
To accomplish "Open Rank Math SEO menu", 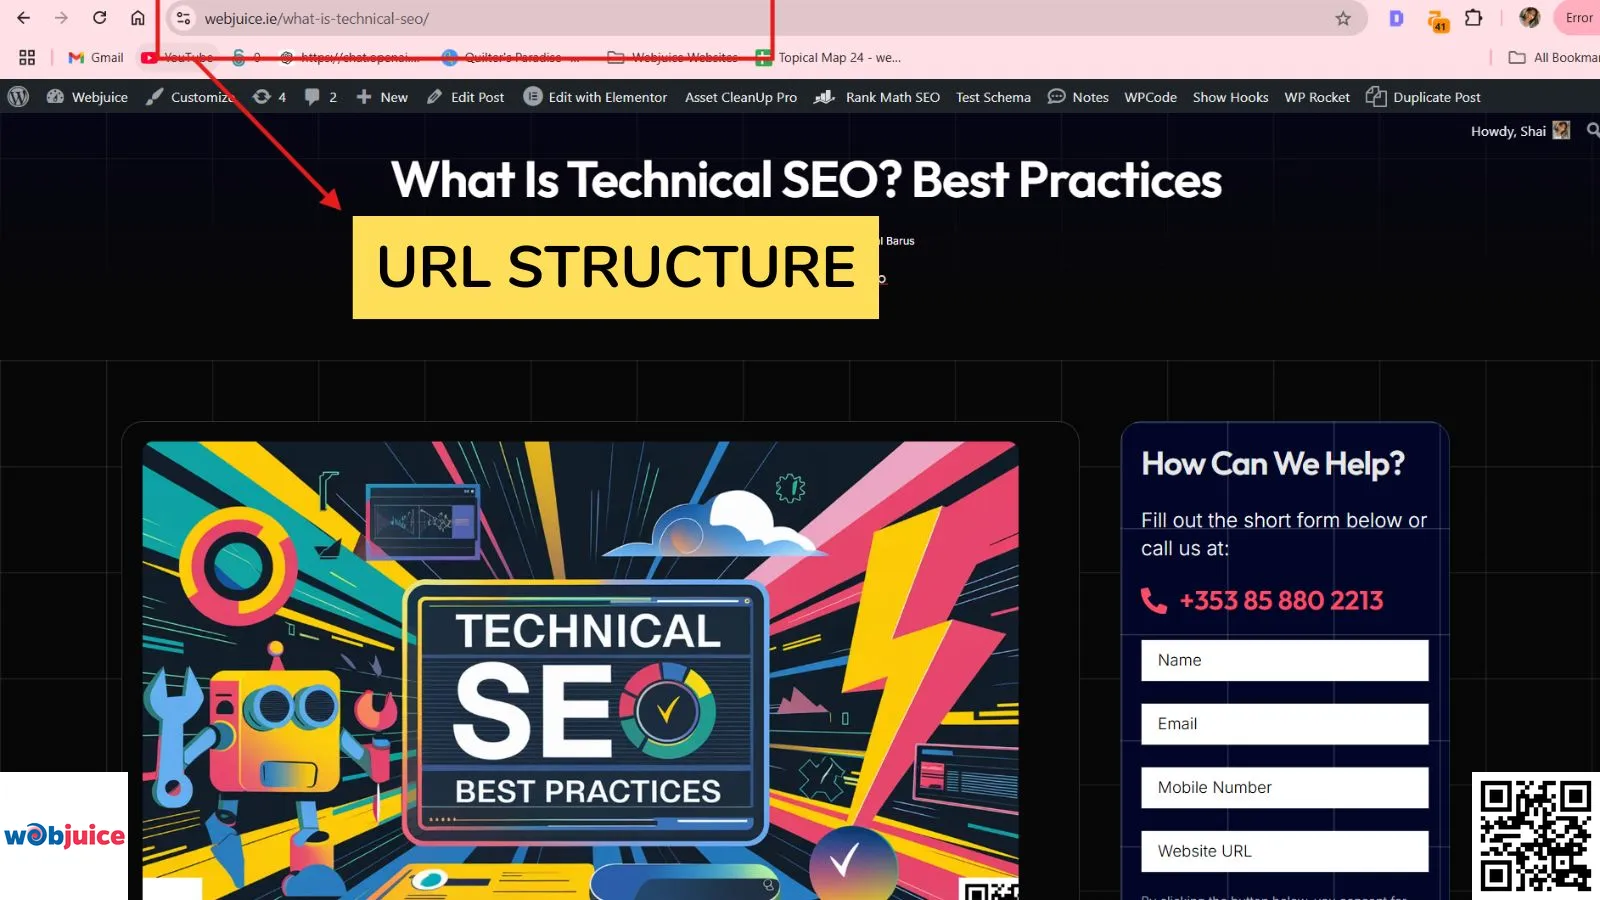I will tap(877, 97).
